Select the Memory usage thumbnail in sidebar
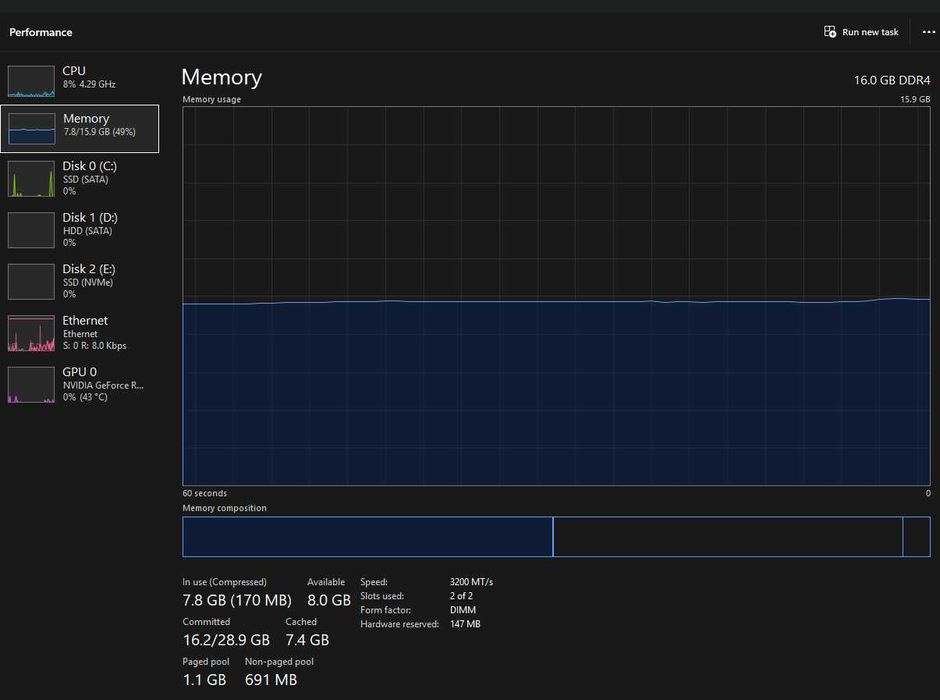This screenshot has width=940, height=700. (31, 128)
